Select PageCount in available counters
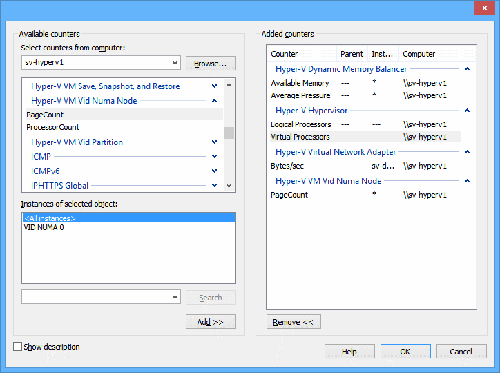Viewport: 500px width, 373px height. tap(124, 114)
